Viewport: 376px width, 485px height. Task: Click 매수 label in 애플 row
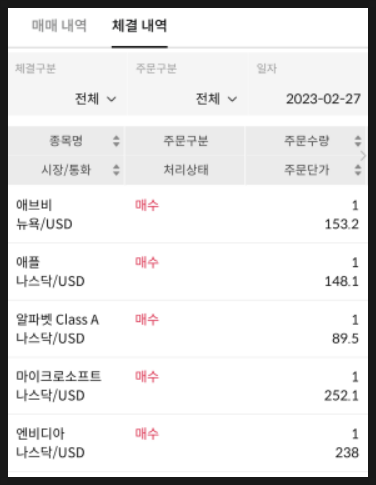click(x=147, y=262)
